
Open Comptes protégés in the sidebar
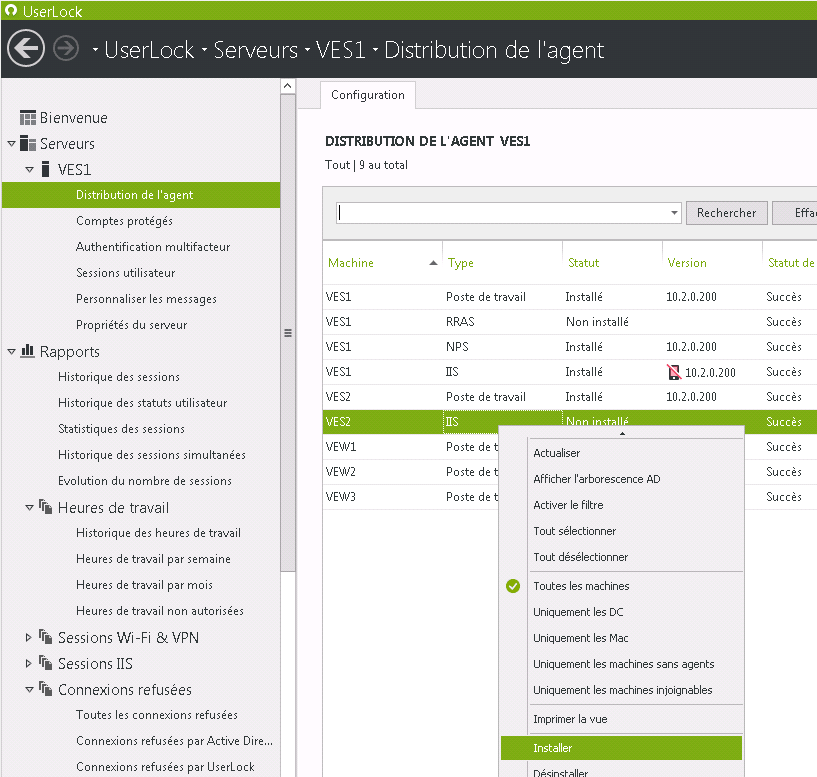[124, 221]
